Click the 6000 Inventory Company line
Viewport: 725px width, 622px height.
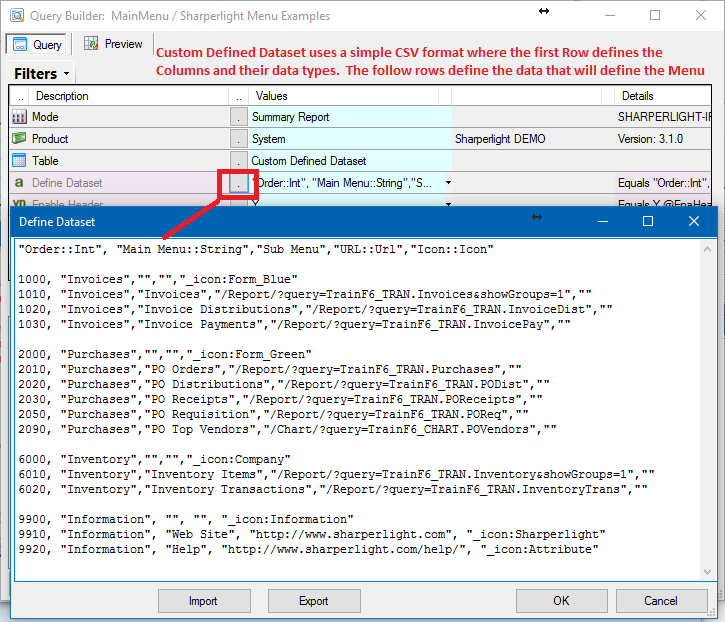[154, 459]
